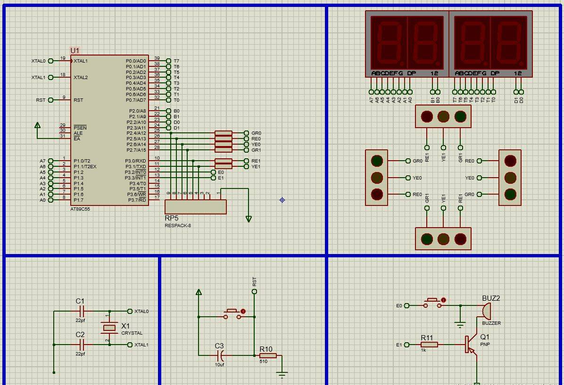564x385 pixels.
Task: Select the RP5 RESPACK-8 resistor pack
Action: [196, 207]
